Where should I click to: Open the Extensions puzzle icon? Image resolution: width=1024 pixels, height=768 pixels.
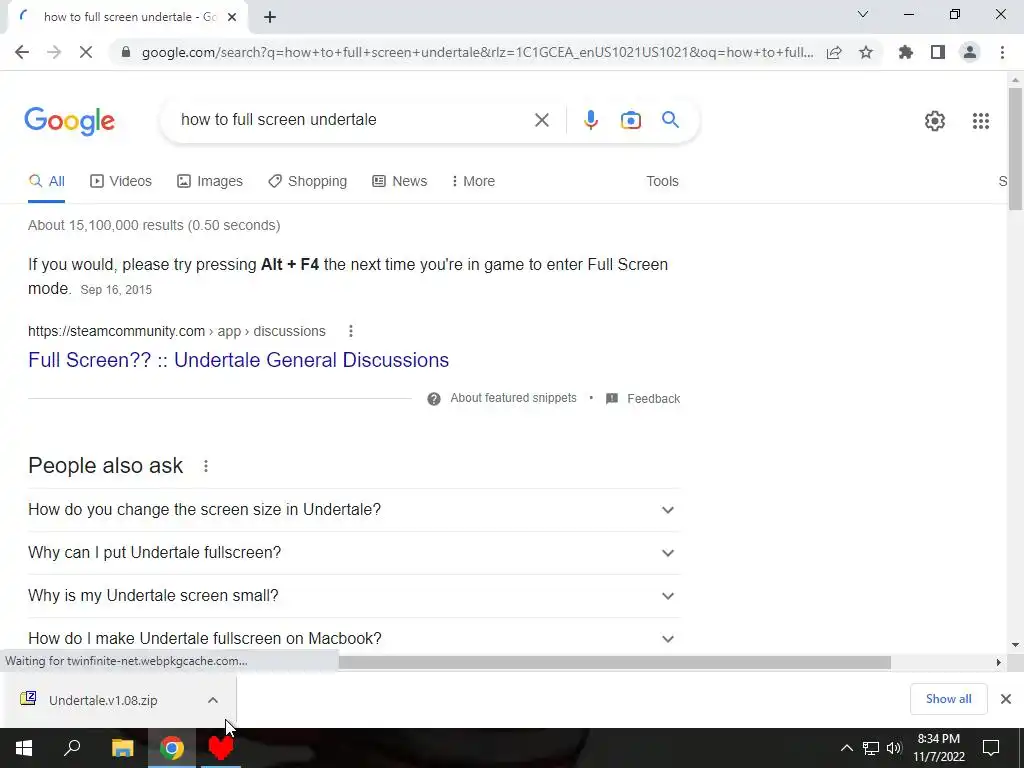pyautogui.click(x=906, y=52)
